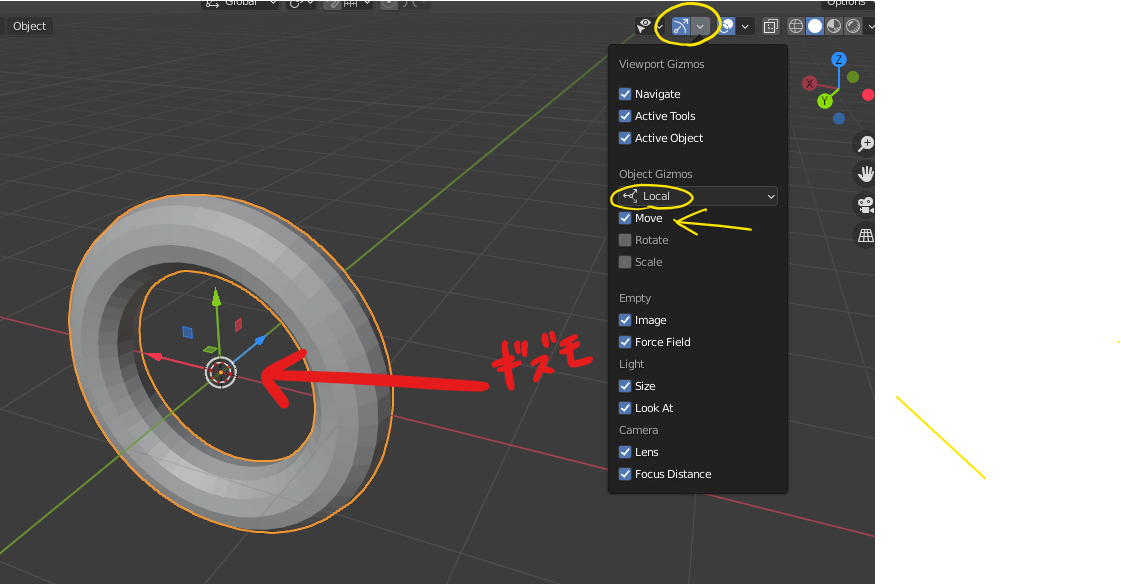Enable the Rotate object gizmo
The image size is (1121, 584).
625,240
